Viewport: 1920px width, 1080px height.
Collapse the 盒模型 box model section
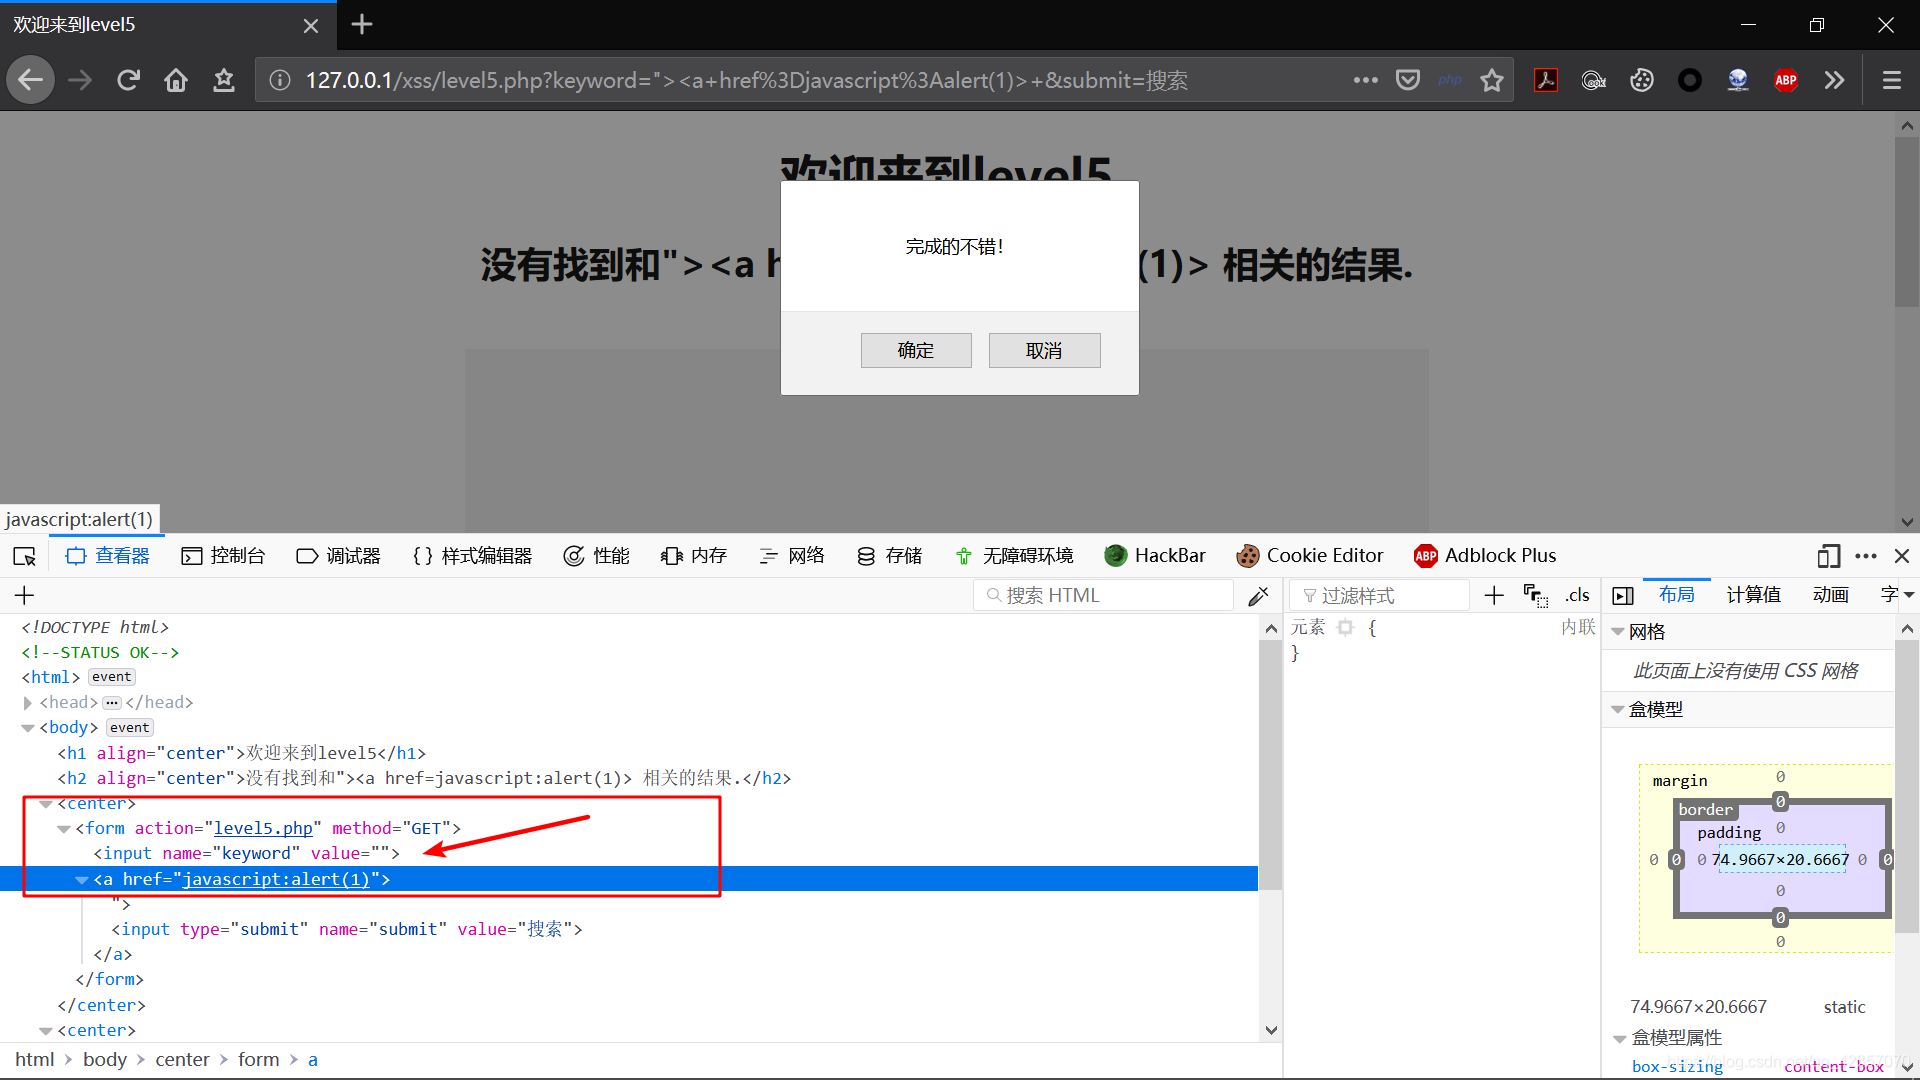(x=1618, y=710)
